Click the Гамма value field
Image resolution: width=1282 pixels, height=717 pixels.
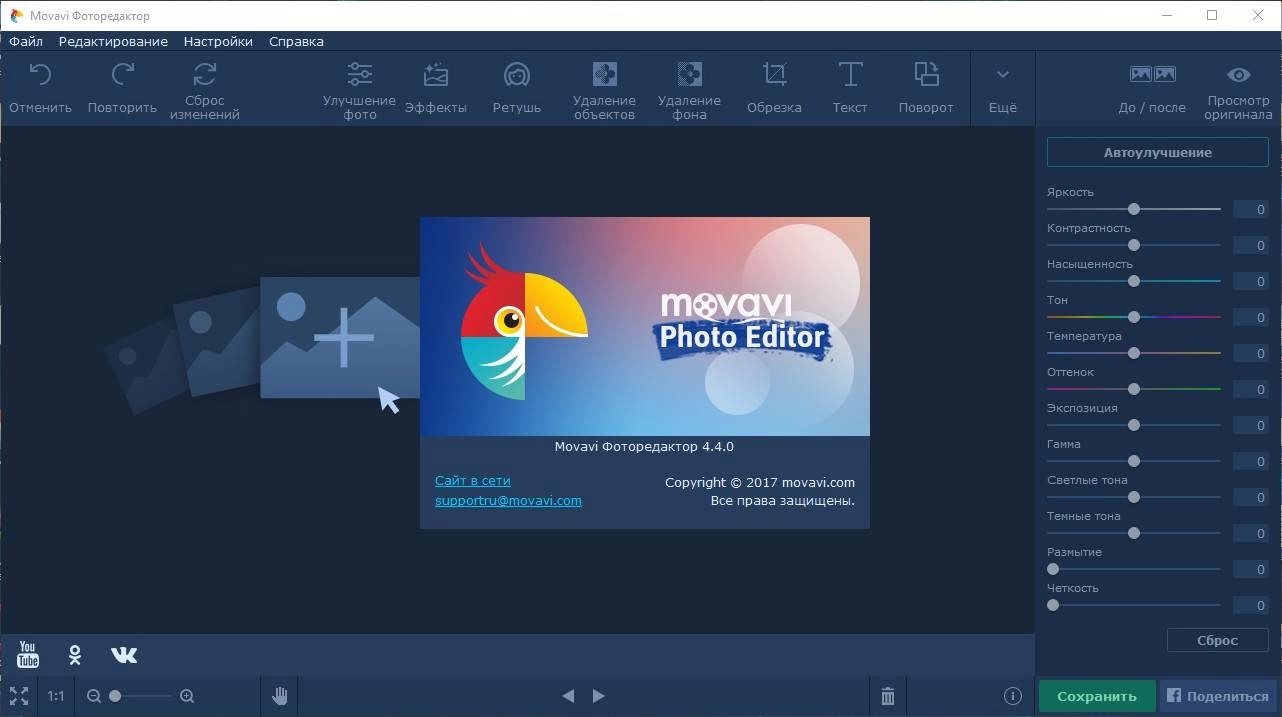tap(1250, 461)
